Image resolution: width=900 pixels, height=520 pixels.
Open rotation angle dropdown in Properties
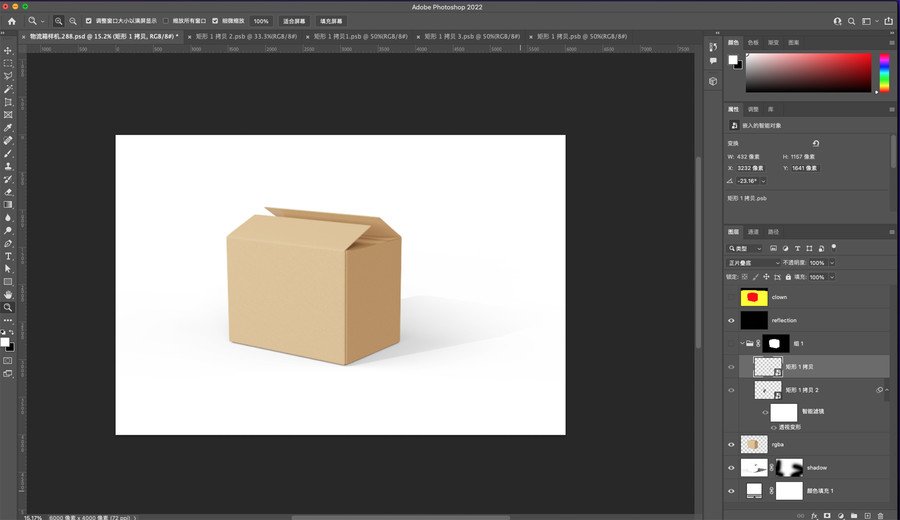(x=763, y=181)
